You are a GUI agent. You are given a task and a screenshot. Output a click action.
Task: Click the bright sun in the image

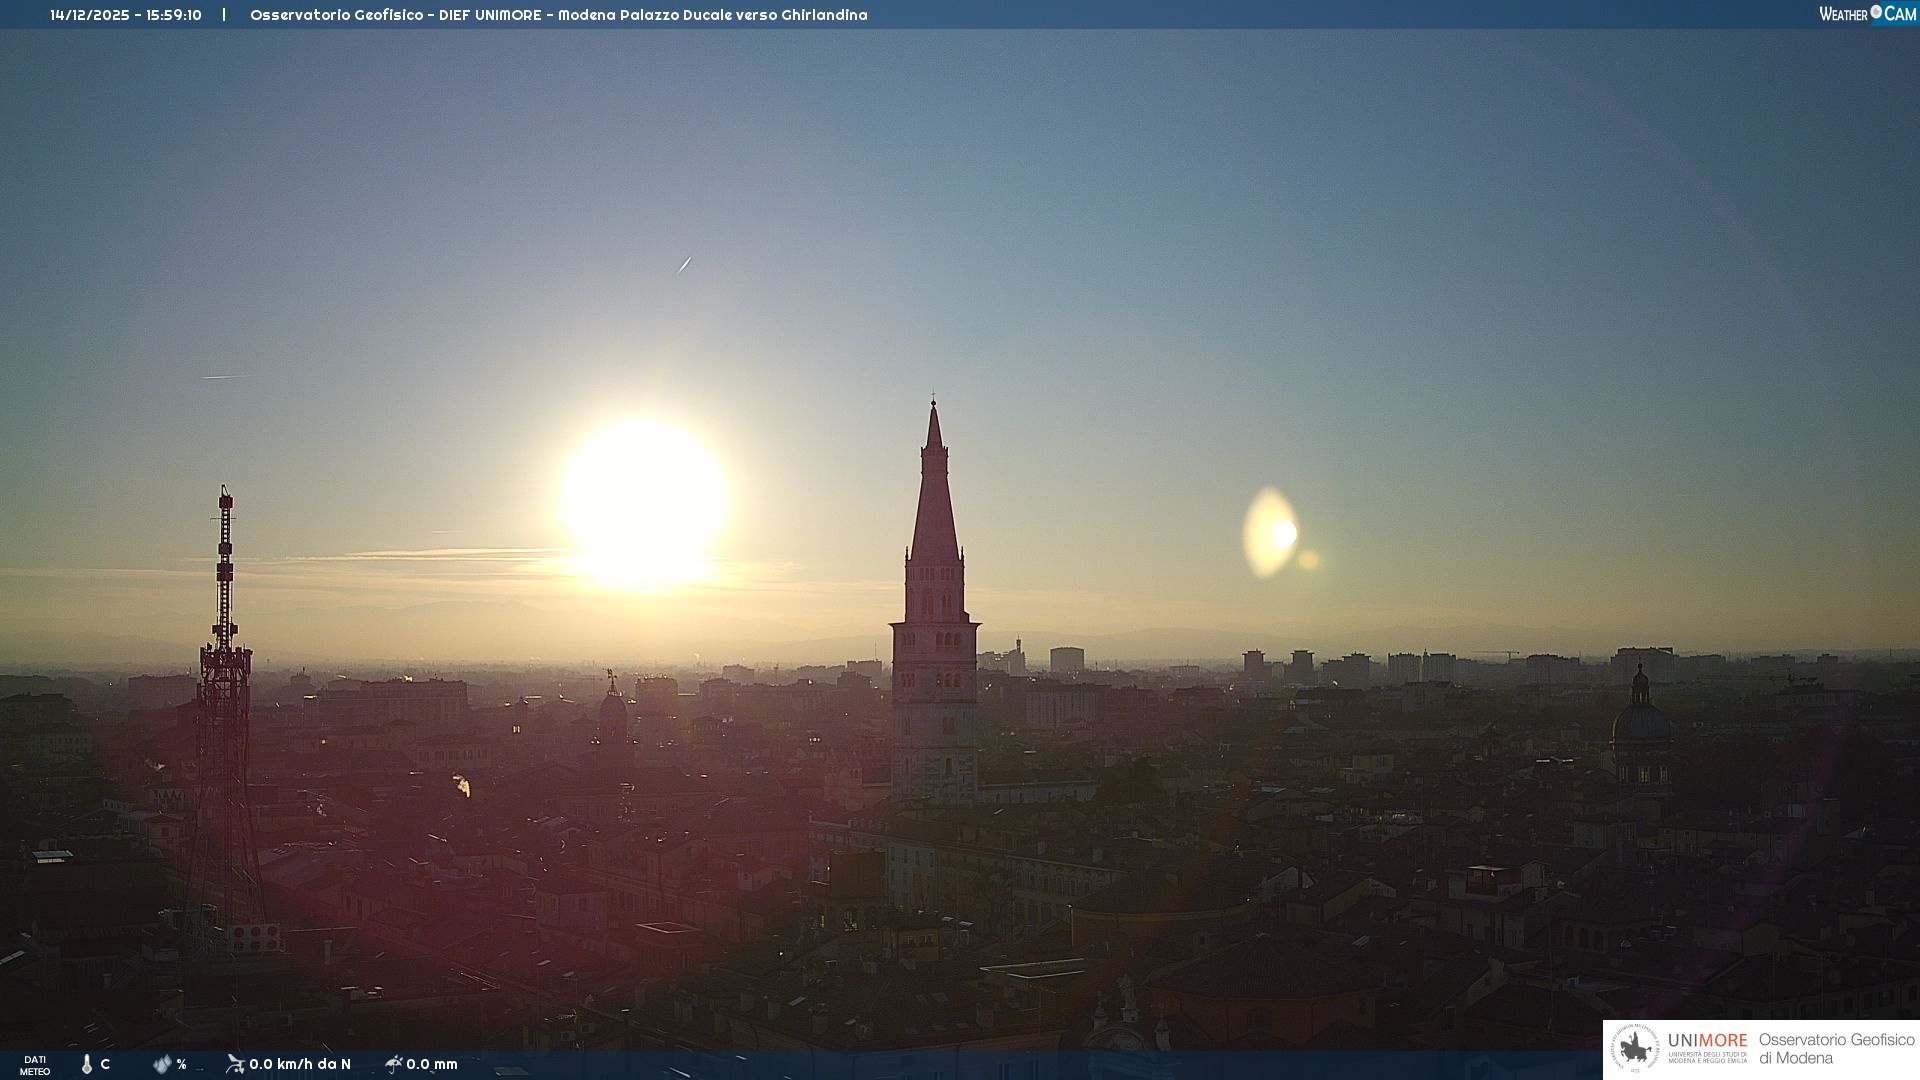(643, 500)
